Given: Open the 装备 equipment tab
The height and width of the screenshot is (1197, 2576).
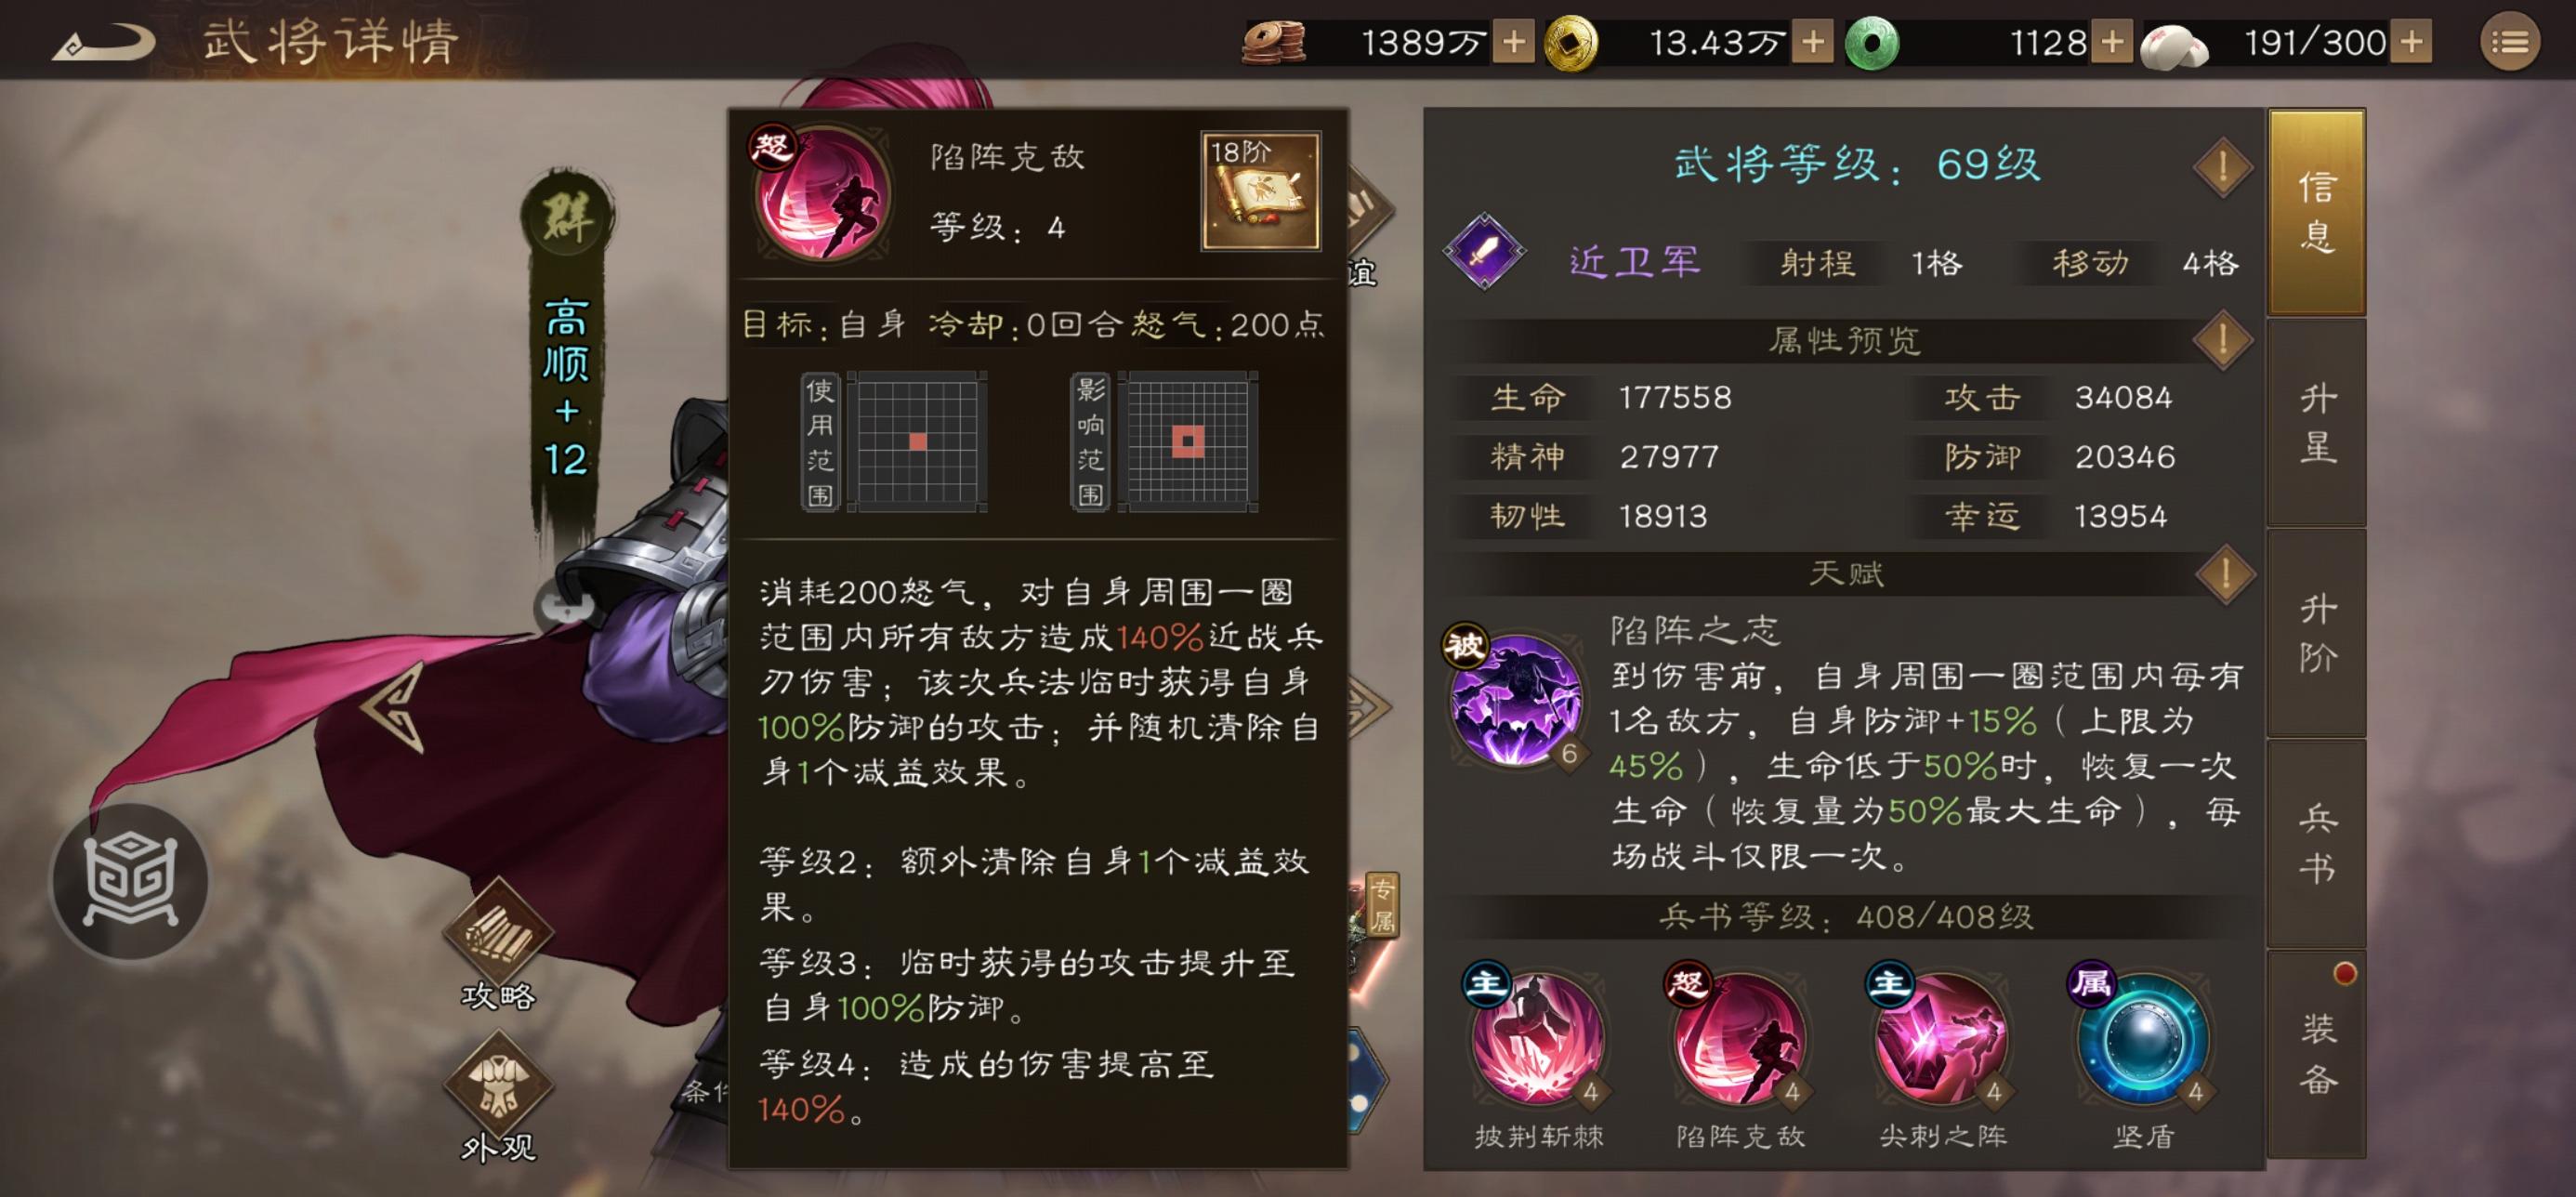Looking at the screenshot, I should pos(2316,1054).
